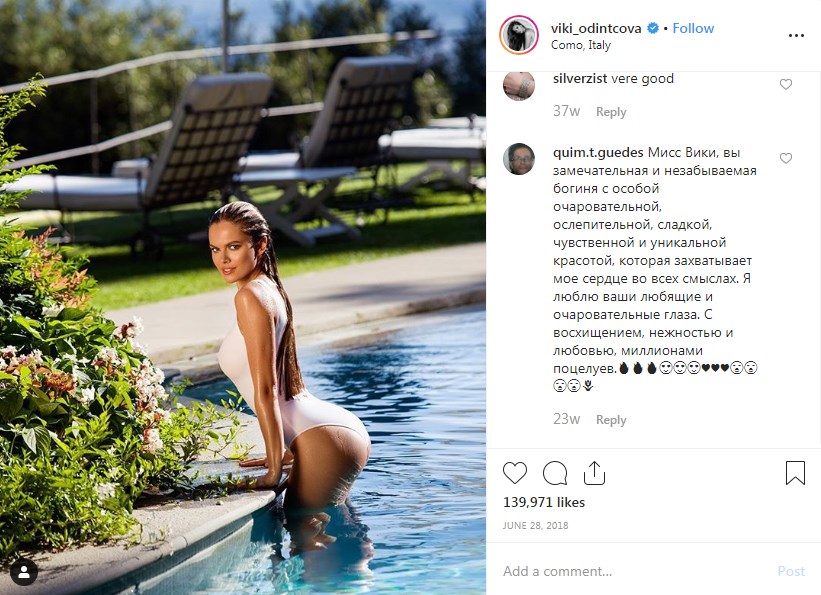Image resolution: width=821 pixels, height=595 pixels.
Task: Like silverzist's comment with its heart
Action: [786, 84]
